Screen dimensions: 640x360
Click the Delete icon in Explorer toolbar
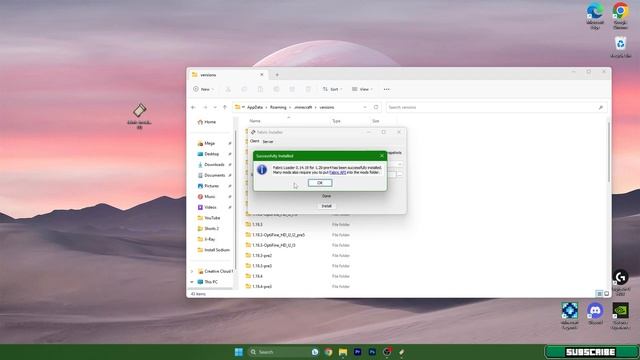308,89
